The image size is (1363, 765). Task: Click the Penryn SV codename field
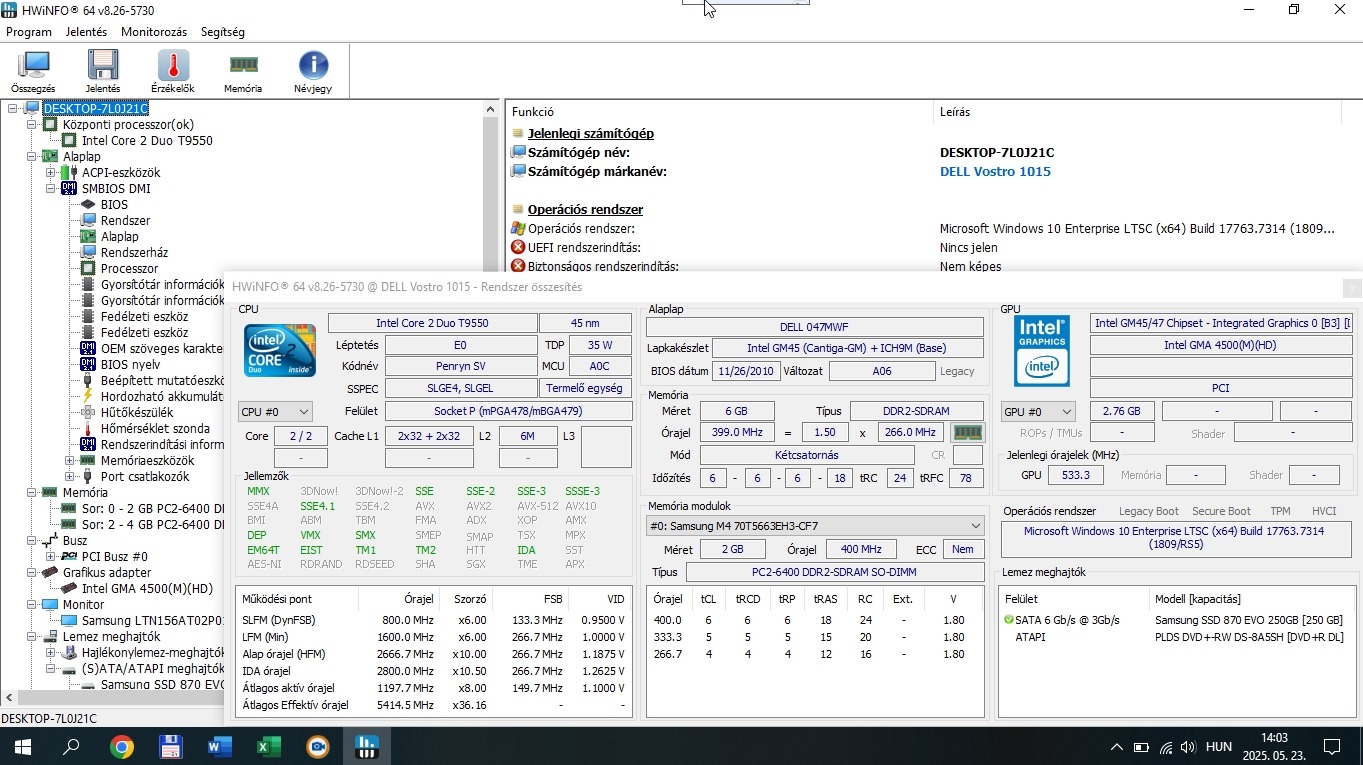460,367
